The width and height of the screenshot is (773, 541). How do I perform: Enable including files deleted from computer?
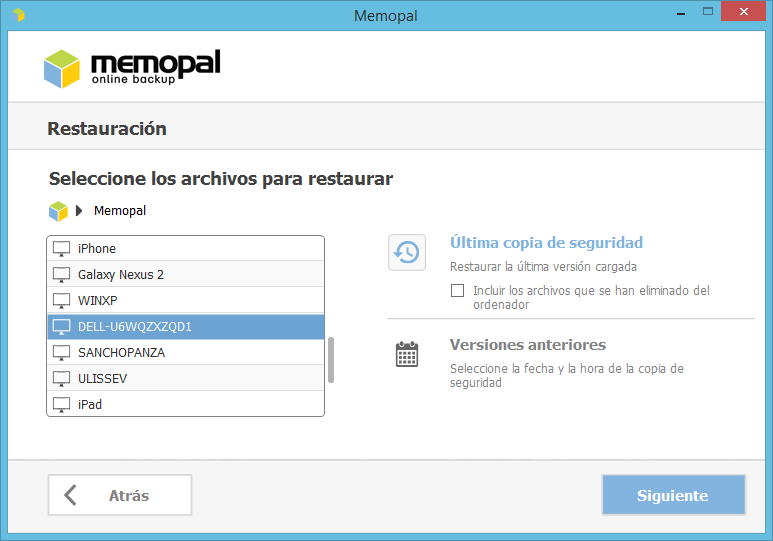click(457, 290)
